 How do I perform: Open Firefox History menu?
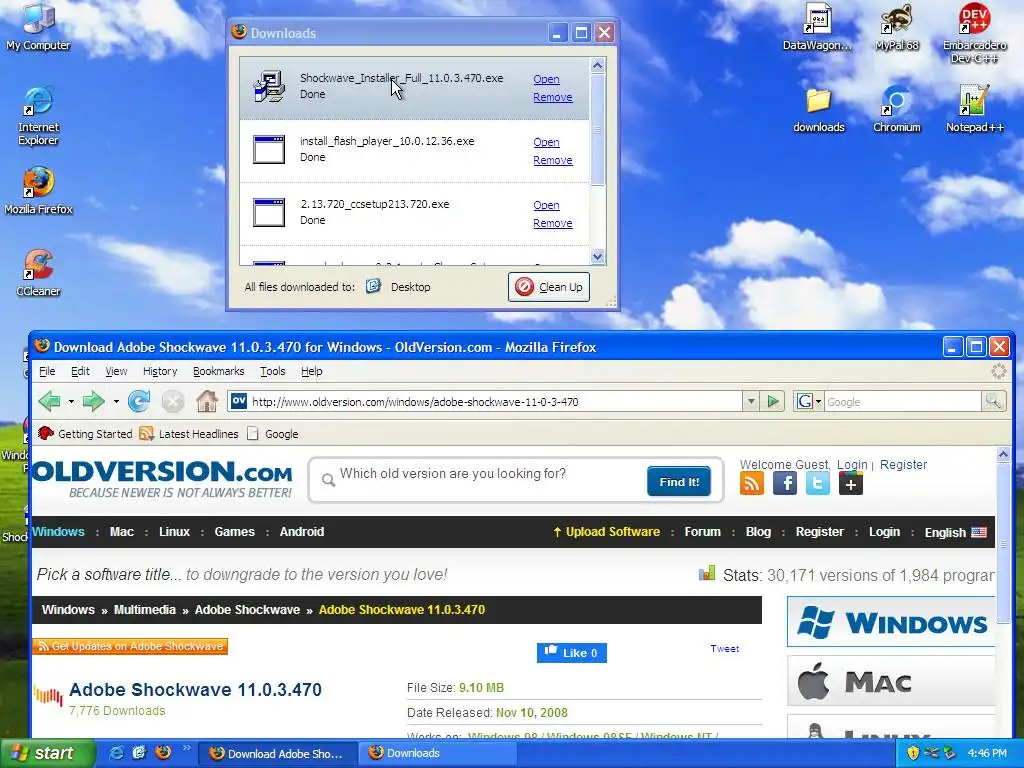pos(160,371)
